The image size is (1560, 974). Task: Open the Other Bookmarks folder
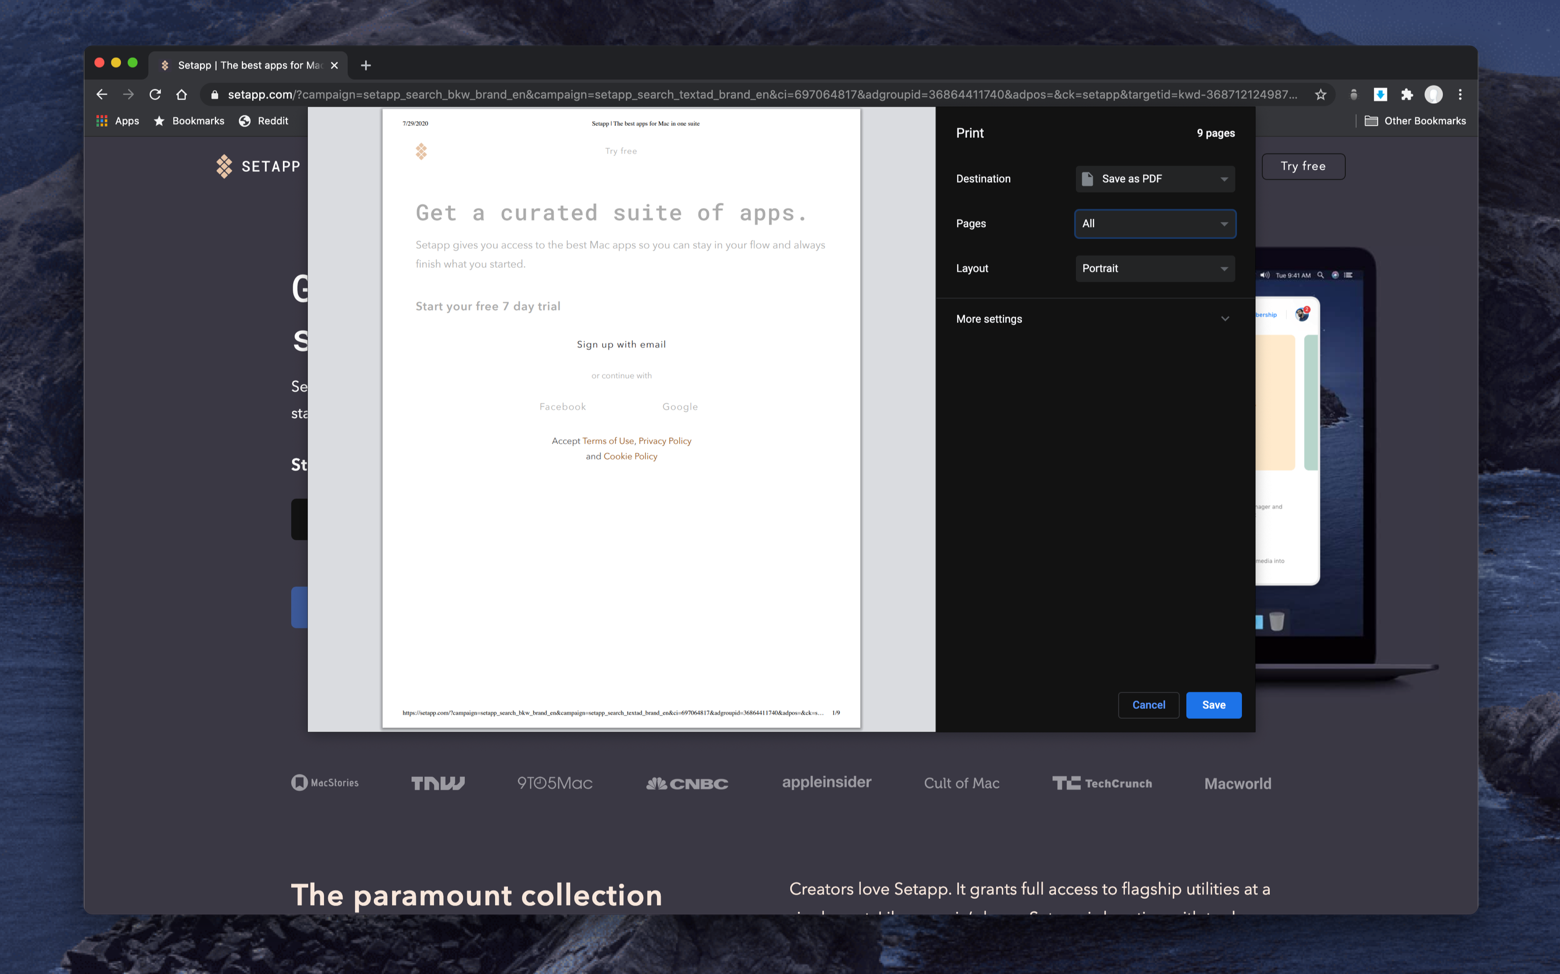coord(1415,121)
